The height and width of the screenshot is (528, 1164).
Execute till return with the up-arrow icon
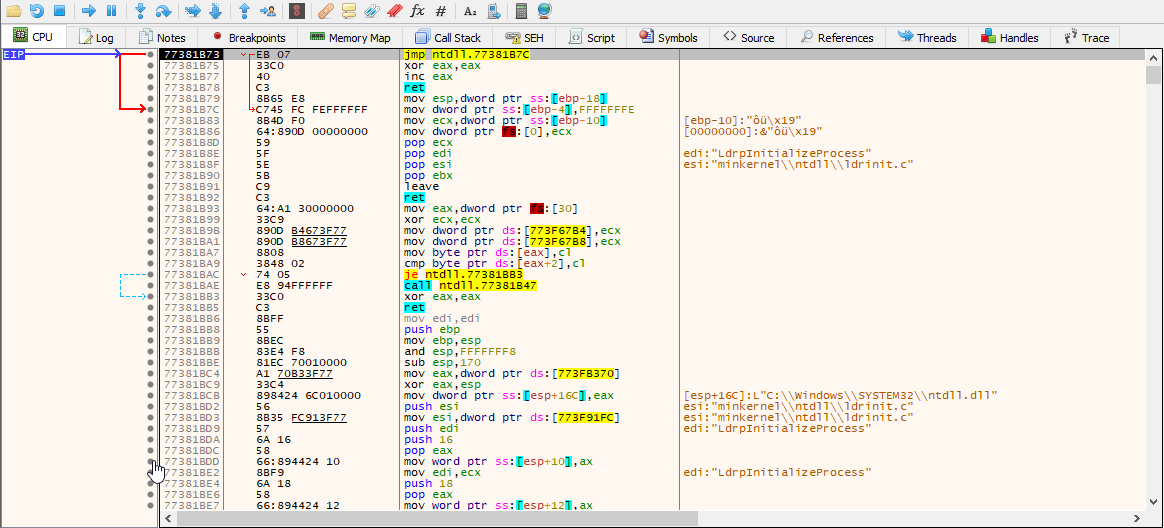[x=245, y=10]
